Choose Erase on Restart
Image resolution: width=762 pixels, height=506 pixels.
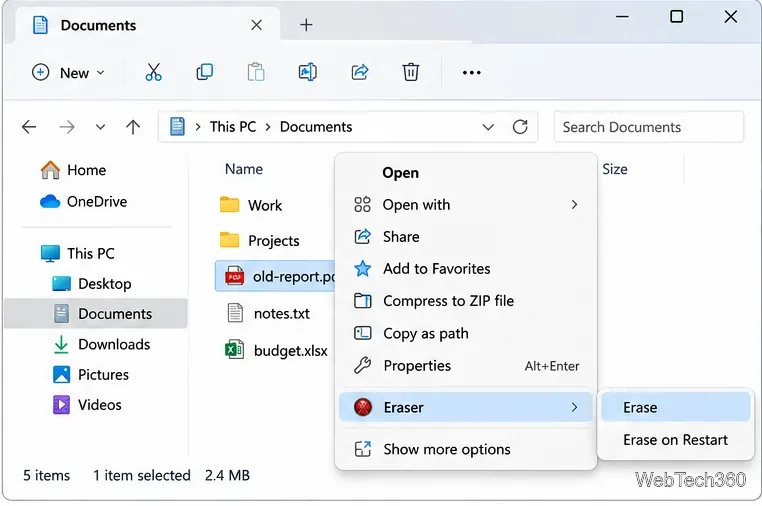(x=675, y=439)
